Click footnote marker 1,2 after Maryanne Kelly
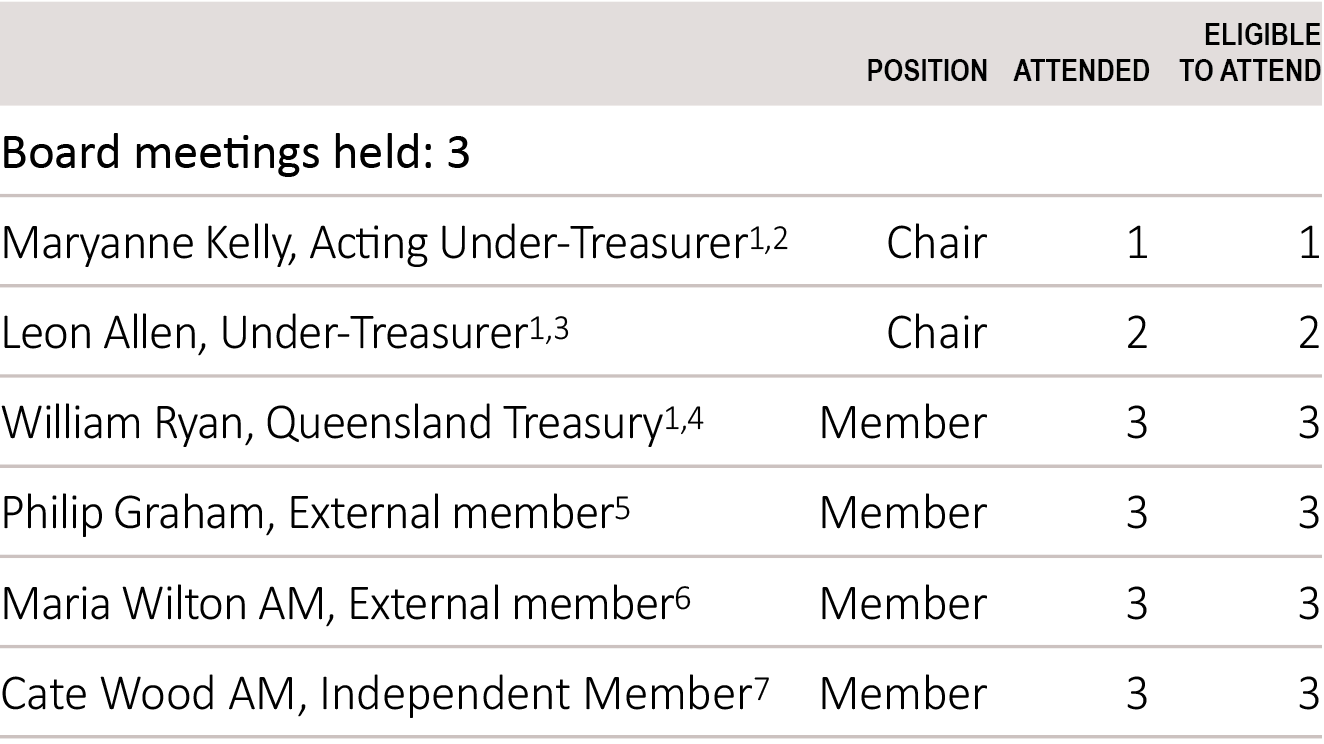This screenshot has height=744, width=1324. click(768, 238)
